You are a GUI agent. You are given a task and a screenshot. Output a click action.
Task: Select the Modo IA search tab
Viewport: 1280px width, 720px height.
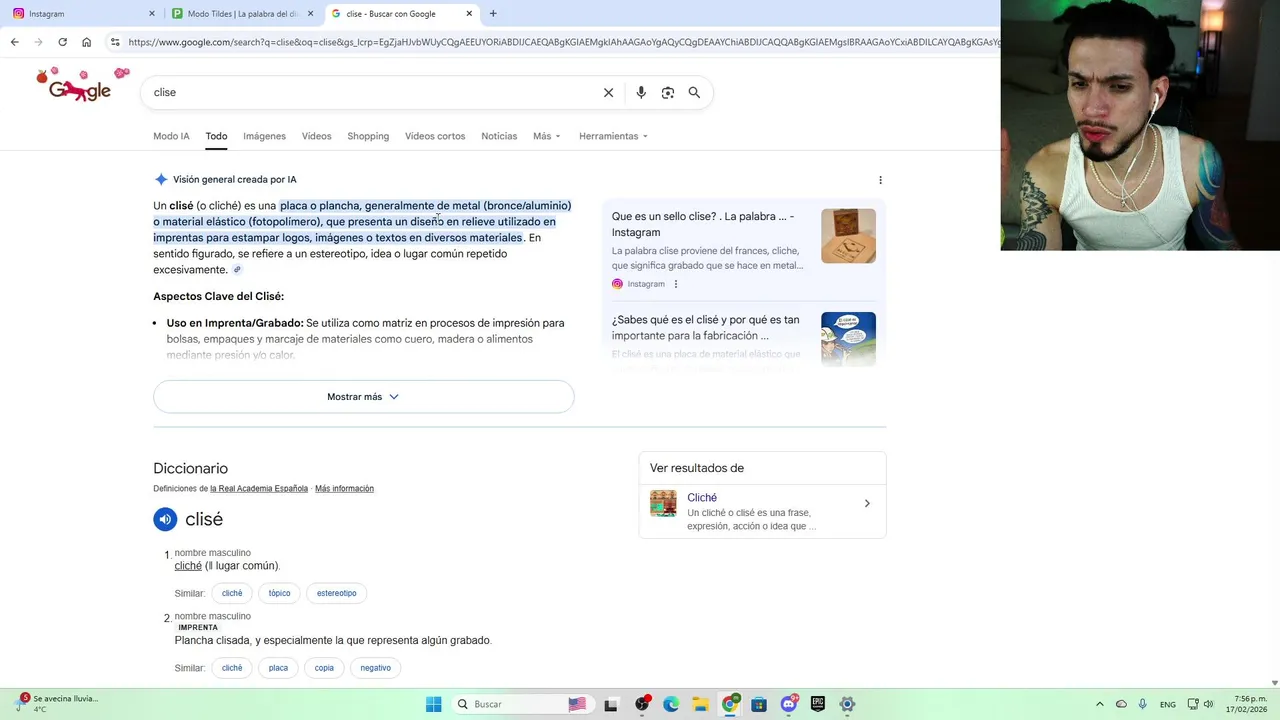coord(171,136)
